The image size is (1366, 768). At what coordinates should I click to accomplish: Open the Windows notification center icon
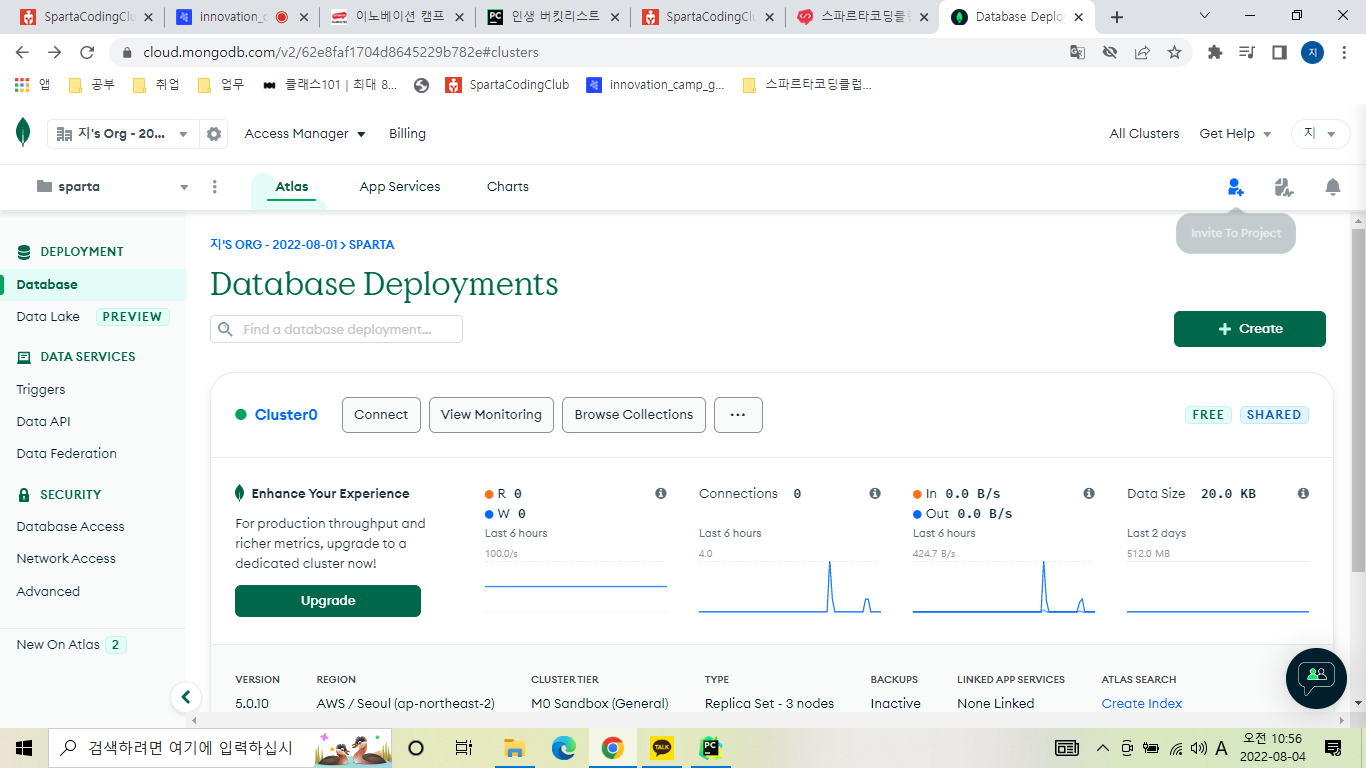click(x=1332, y=747)
